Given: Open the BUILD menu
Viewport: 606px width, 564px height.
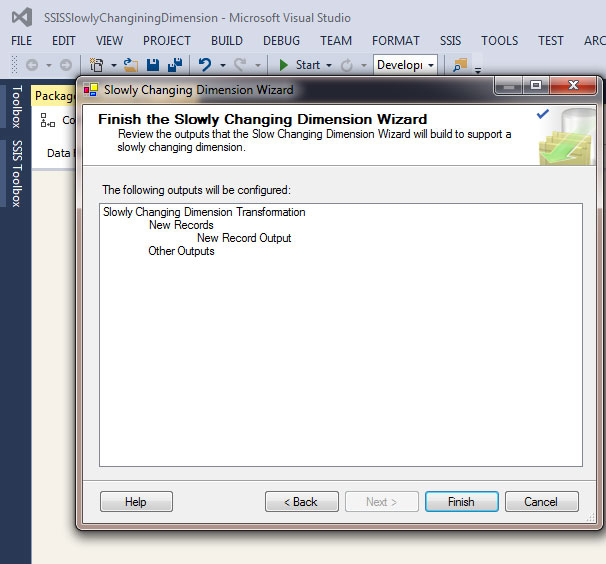Looking at the screenshot, I should tap(227, 41).
